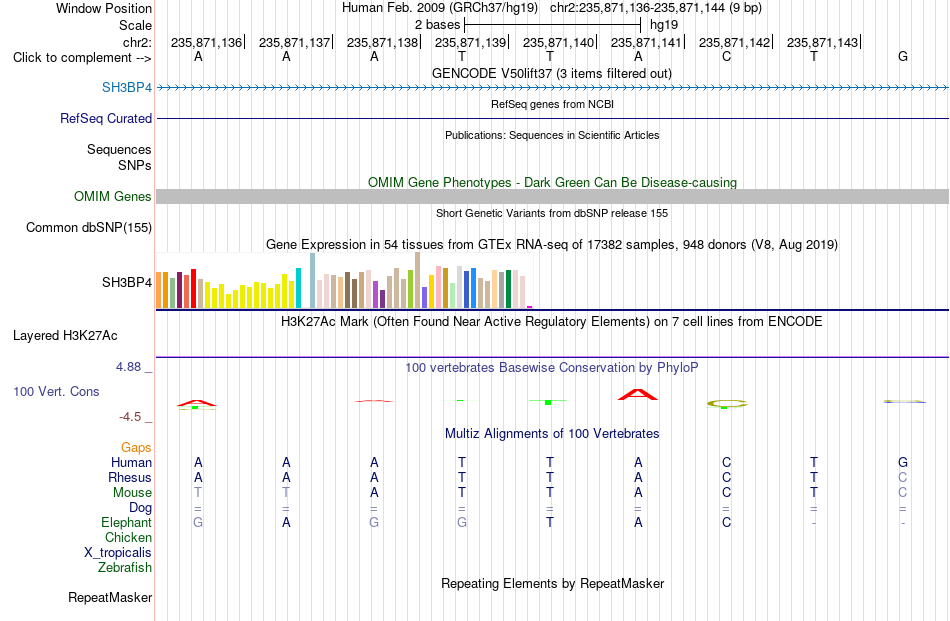Click position label 235,871,141
This screenshot has width=950, height=621.
click(x=646, y=42)
